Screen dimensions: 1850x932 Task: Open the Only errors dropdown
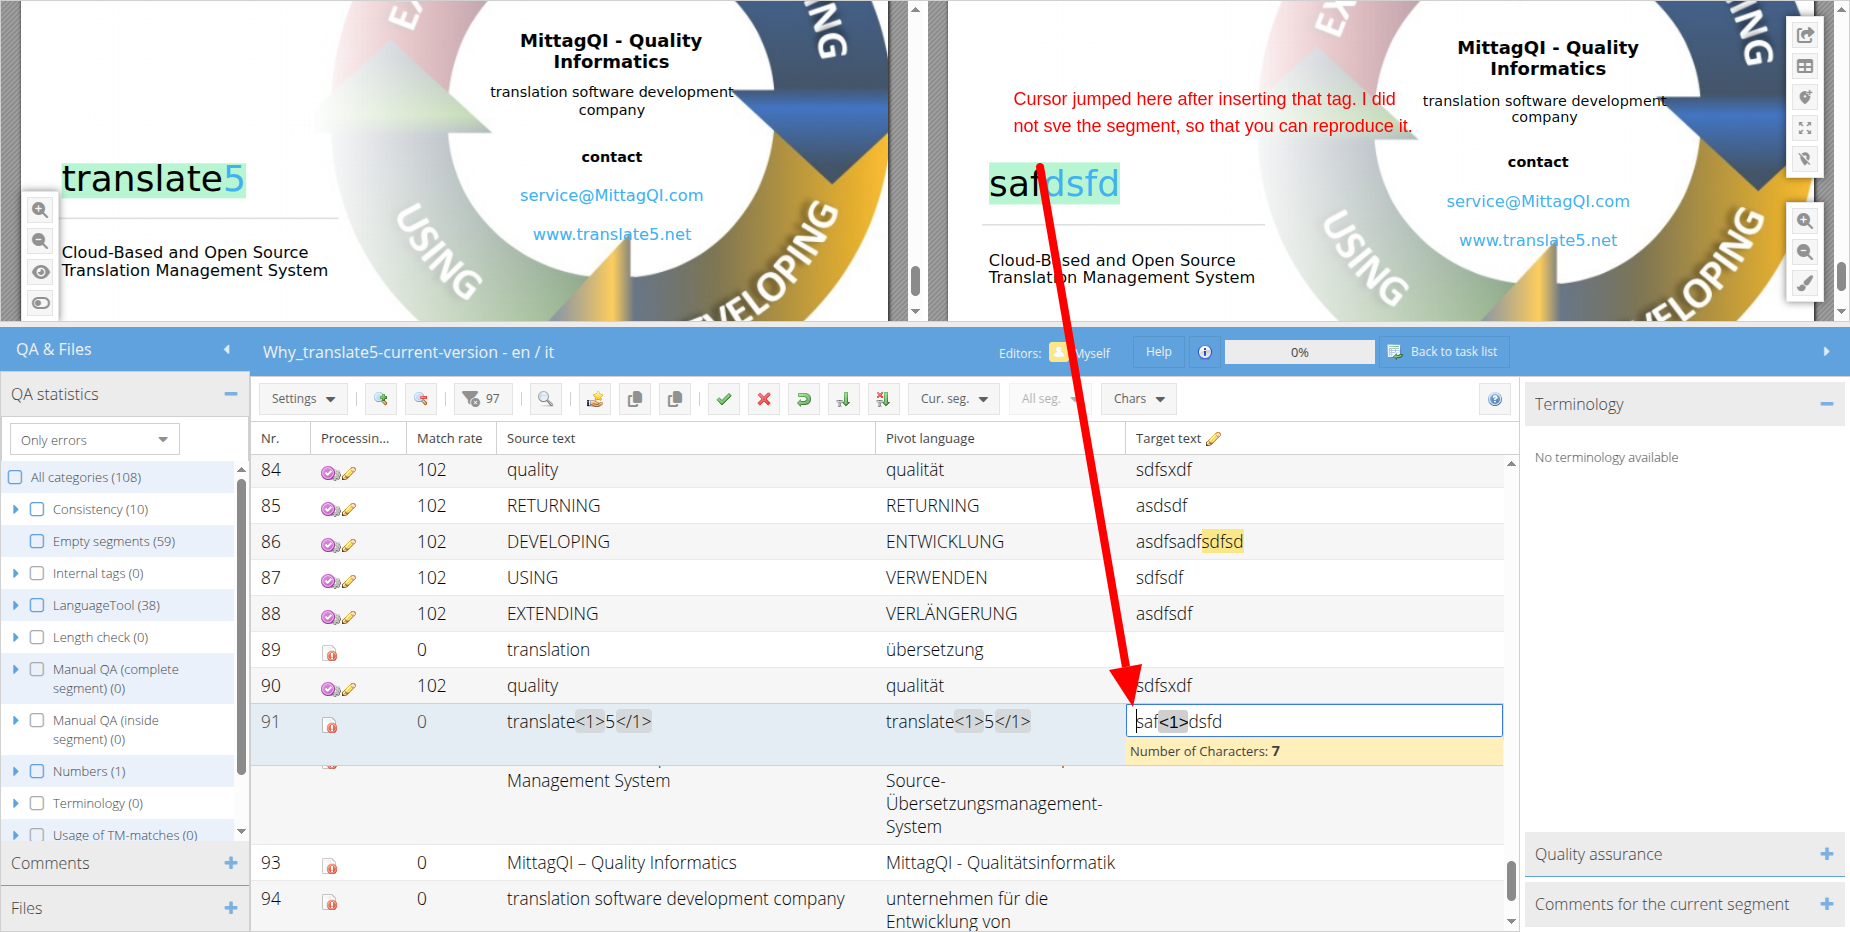click(94, 440)
